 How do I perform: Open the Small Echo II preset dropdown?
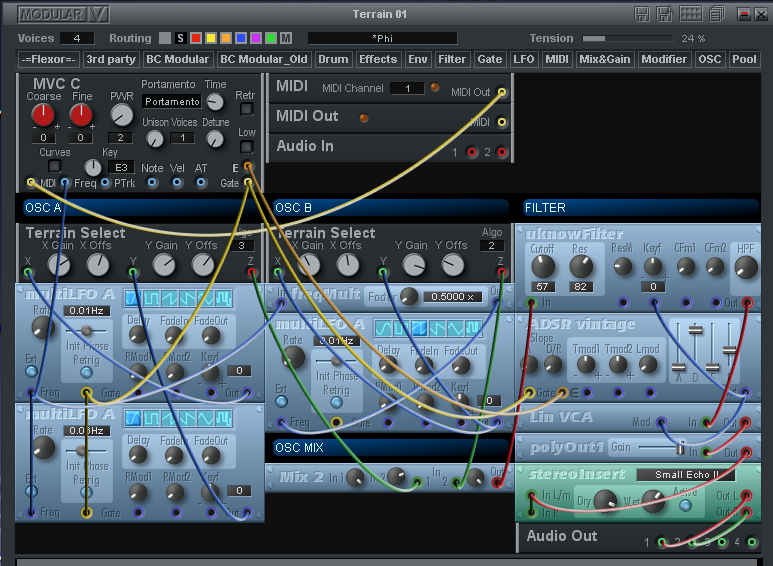pos(686,474)
